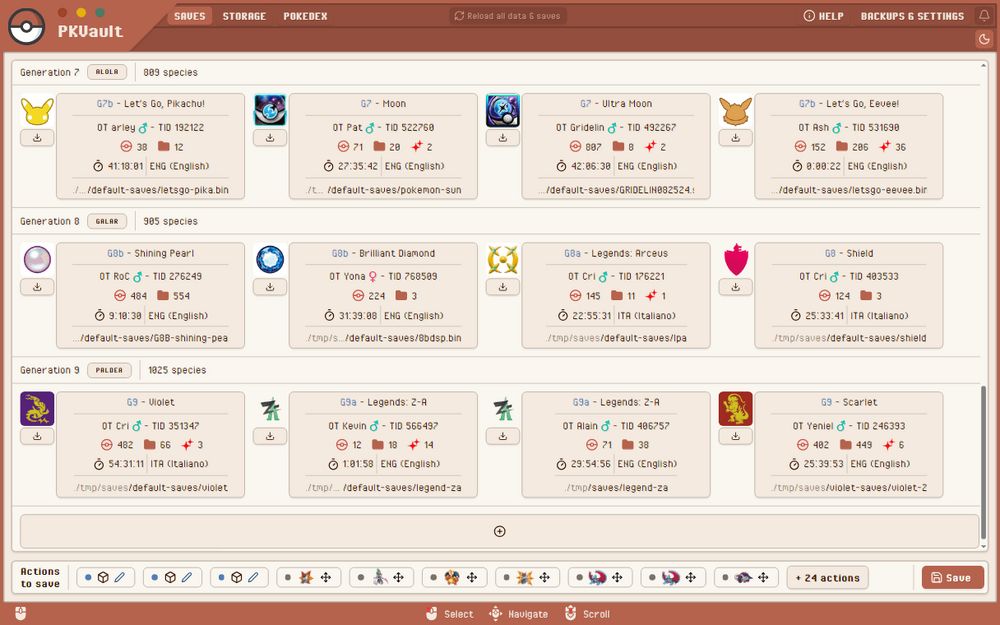Open the G7 - Ultra Moon card title
Image resolution: width=1000 pixels, height=625 pixels.
tap(616, 103)
